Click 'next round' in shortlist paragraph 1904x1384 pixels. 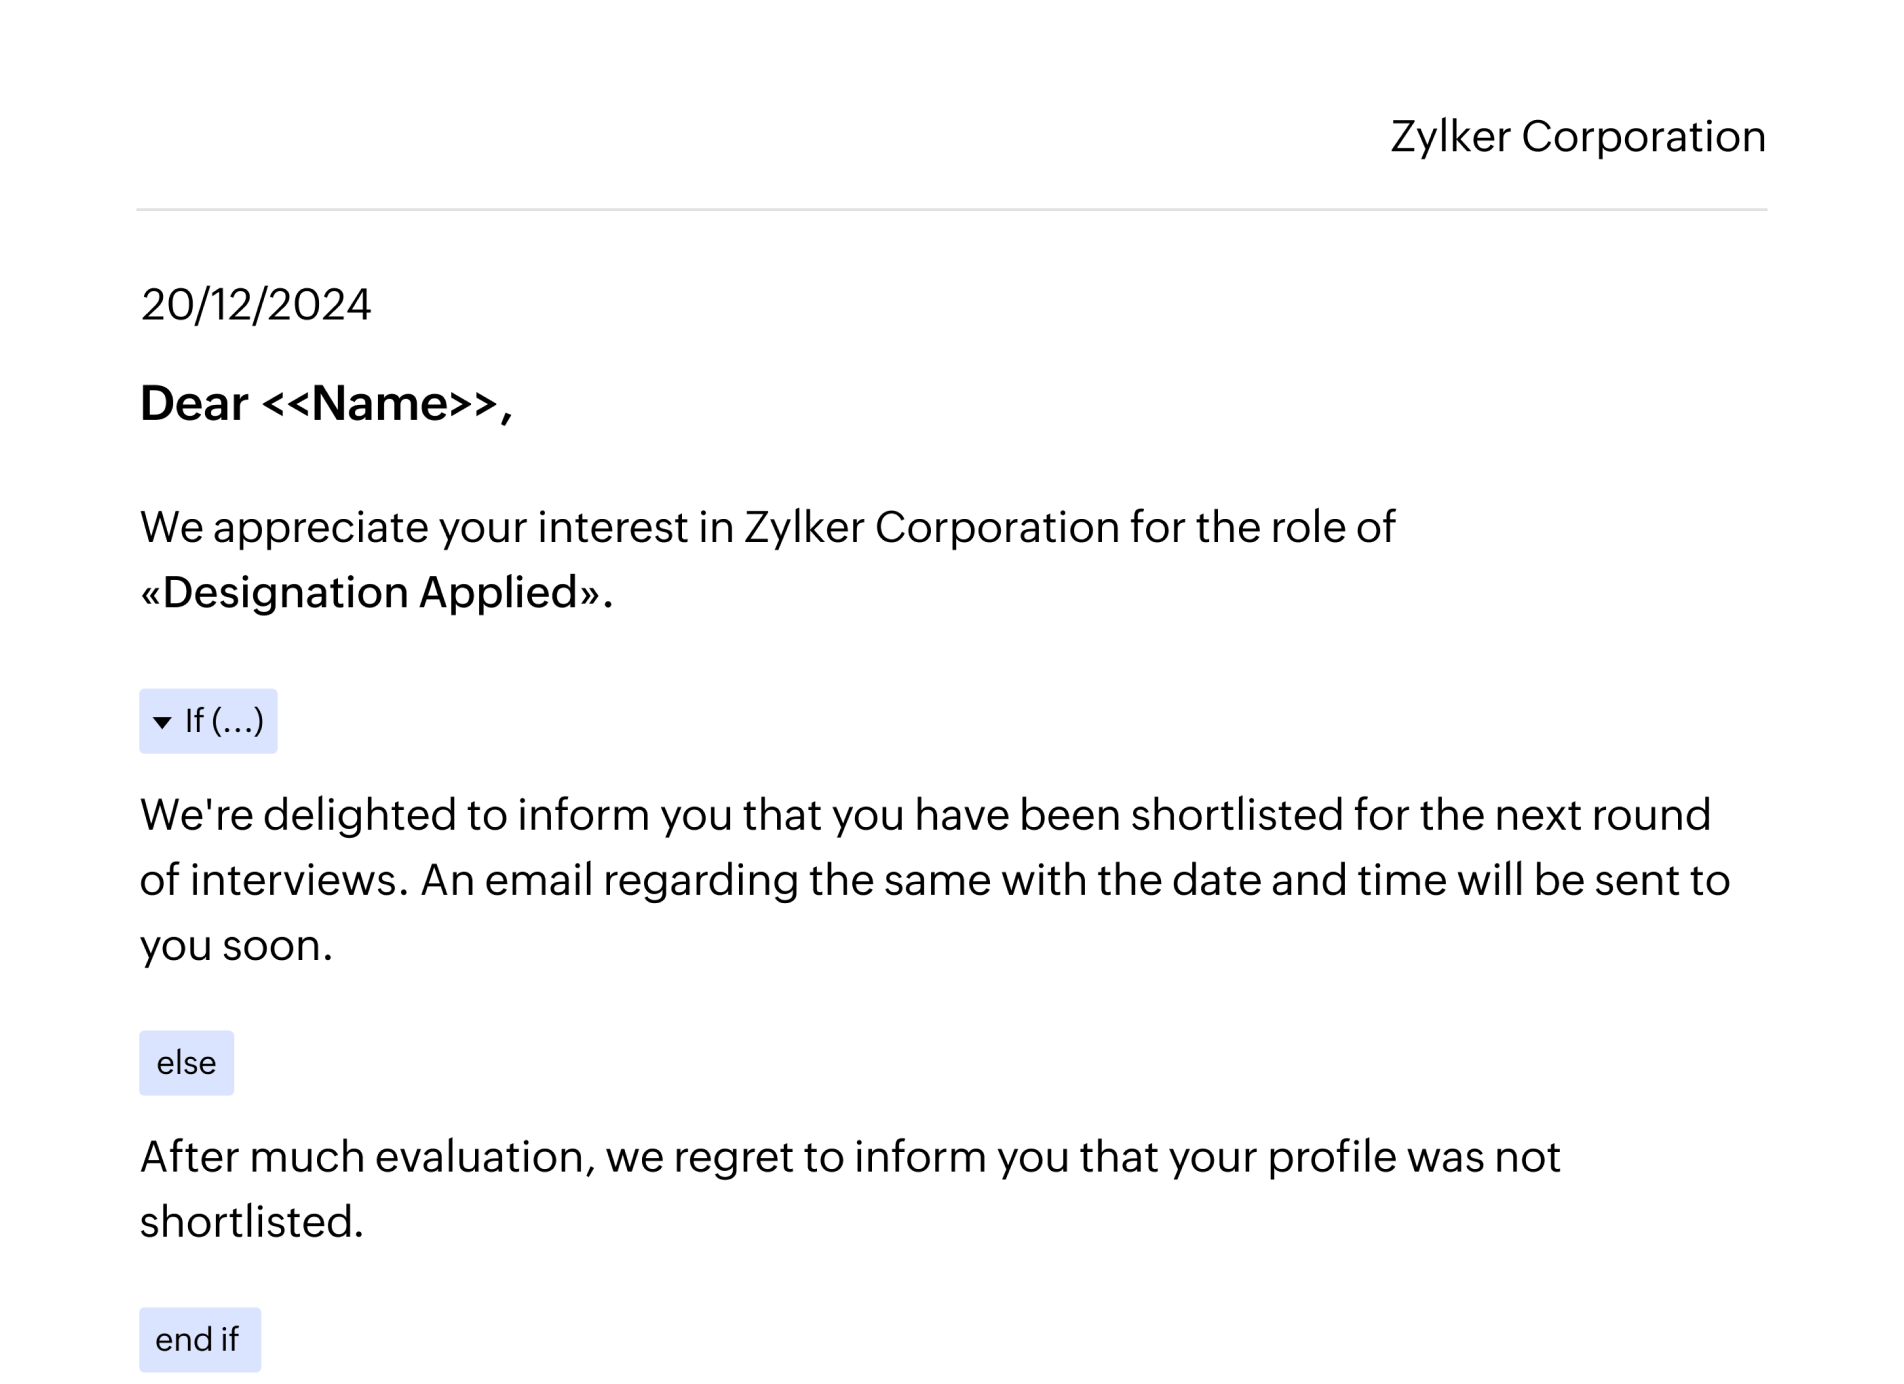1602,815
